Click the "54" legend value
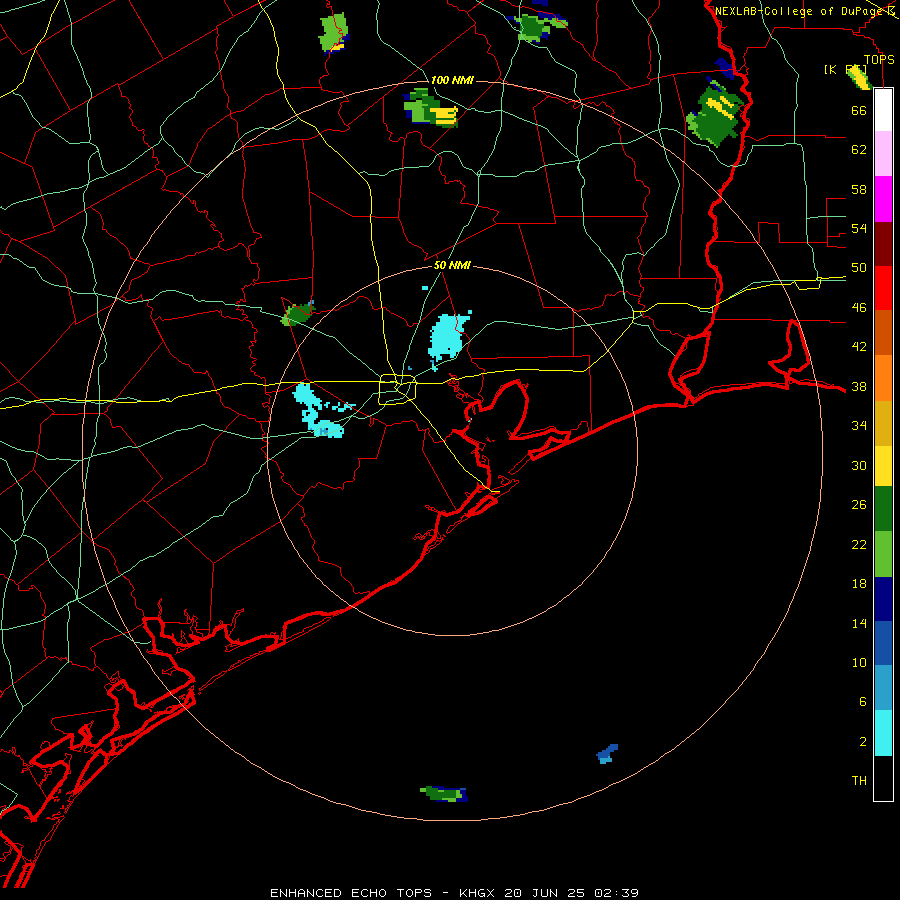The width and height of the screenshot is (900, 900). coord(859,228)
